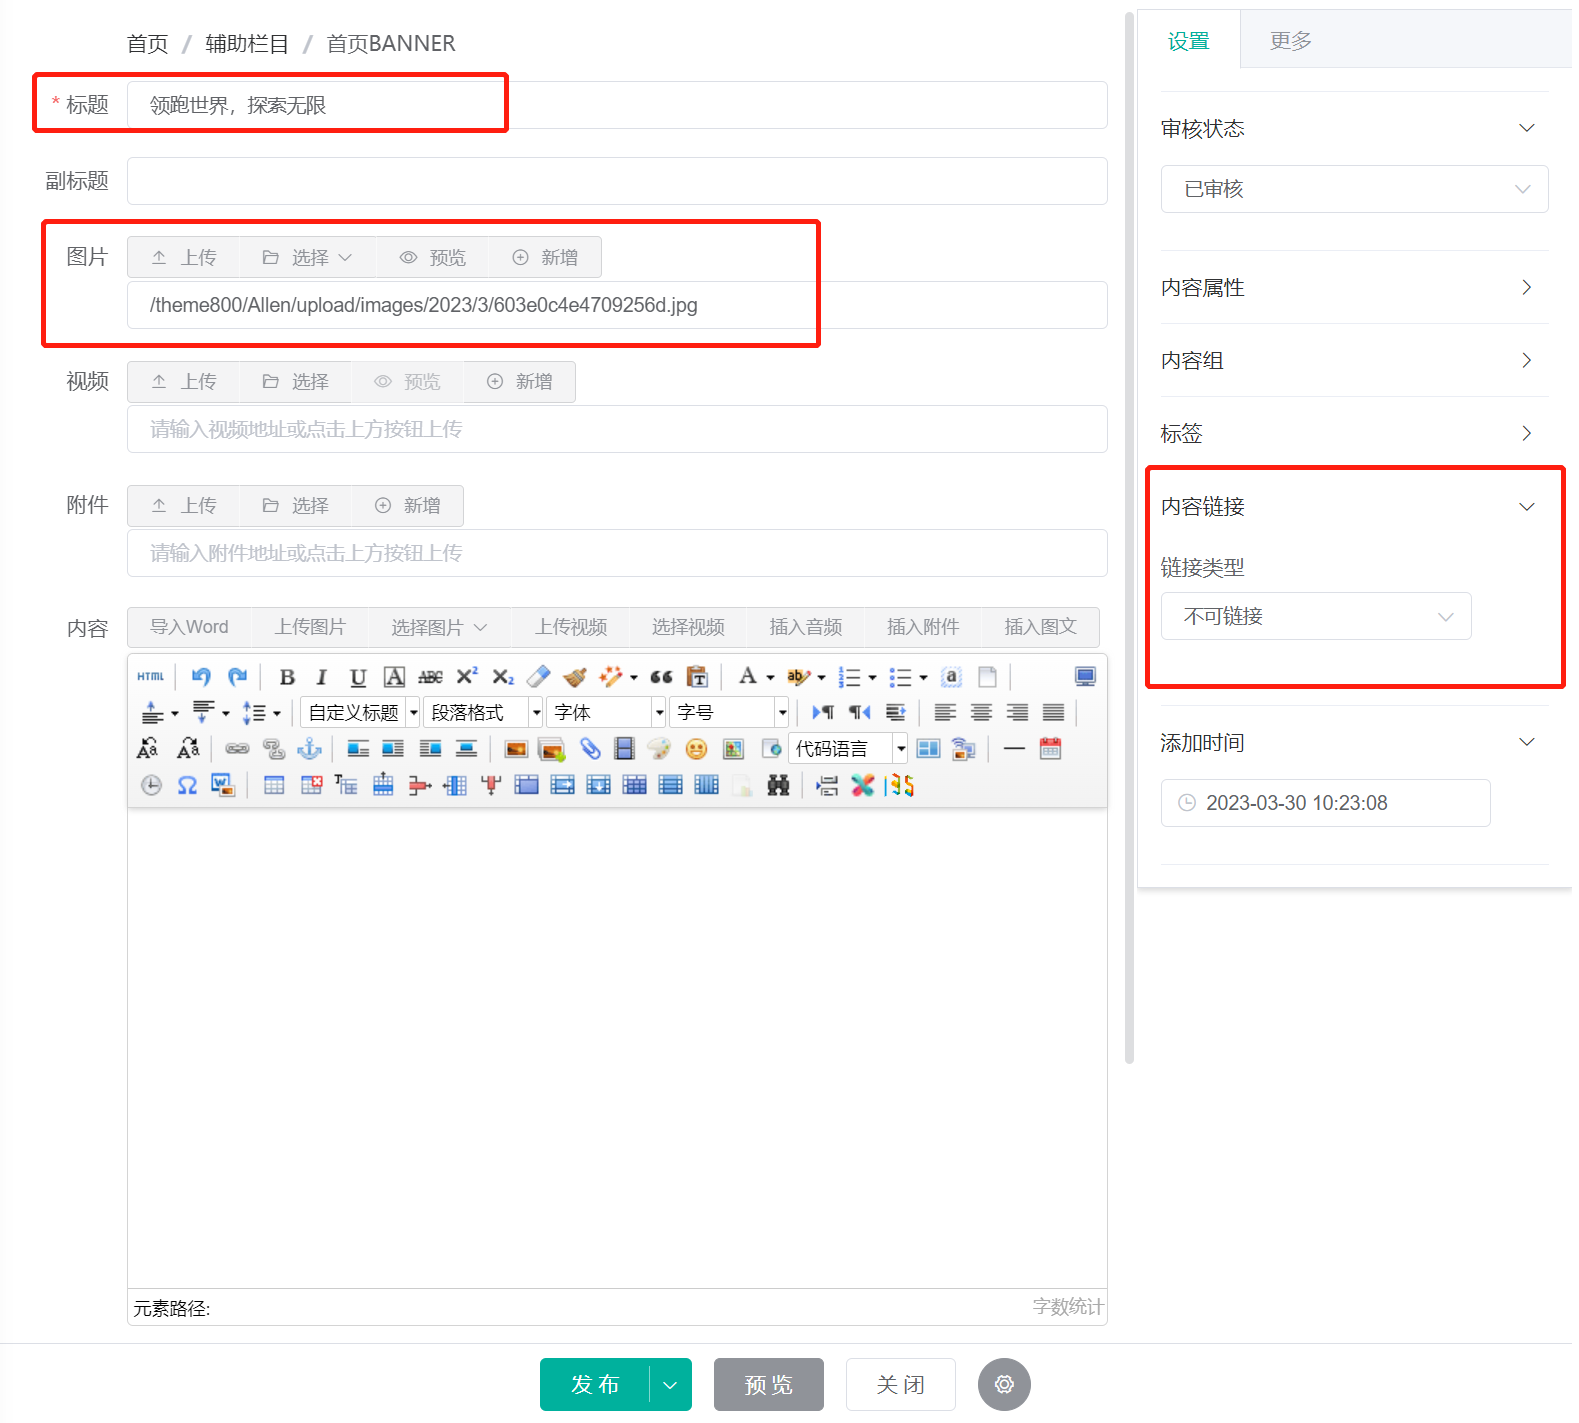Toggle editor fullscreen monitor icon
1579x1423 pixels.
(1085, 677)
